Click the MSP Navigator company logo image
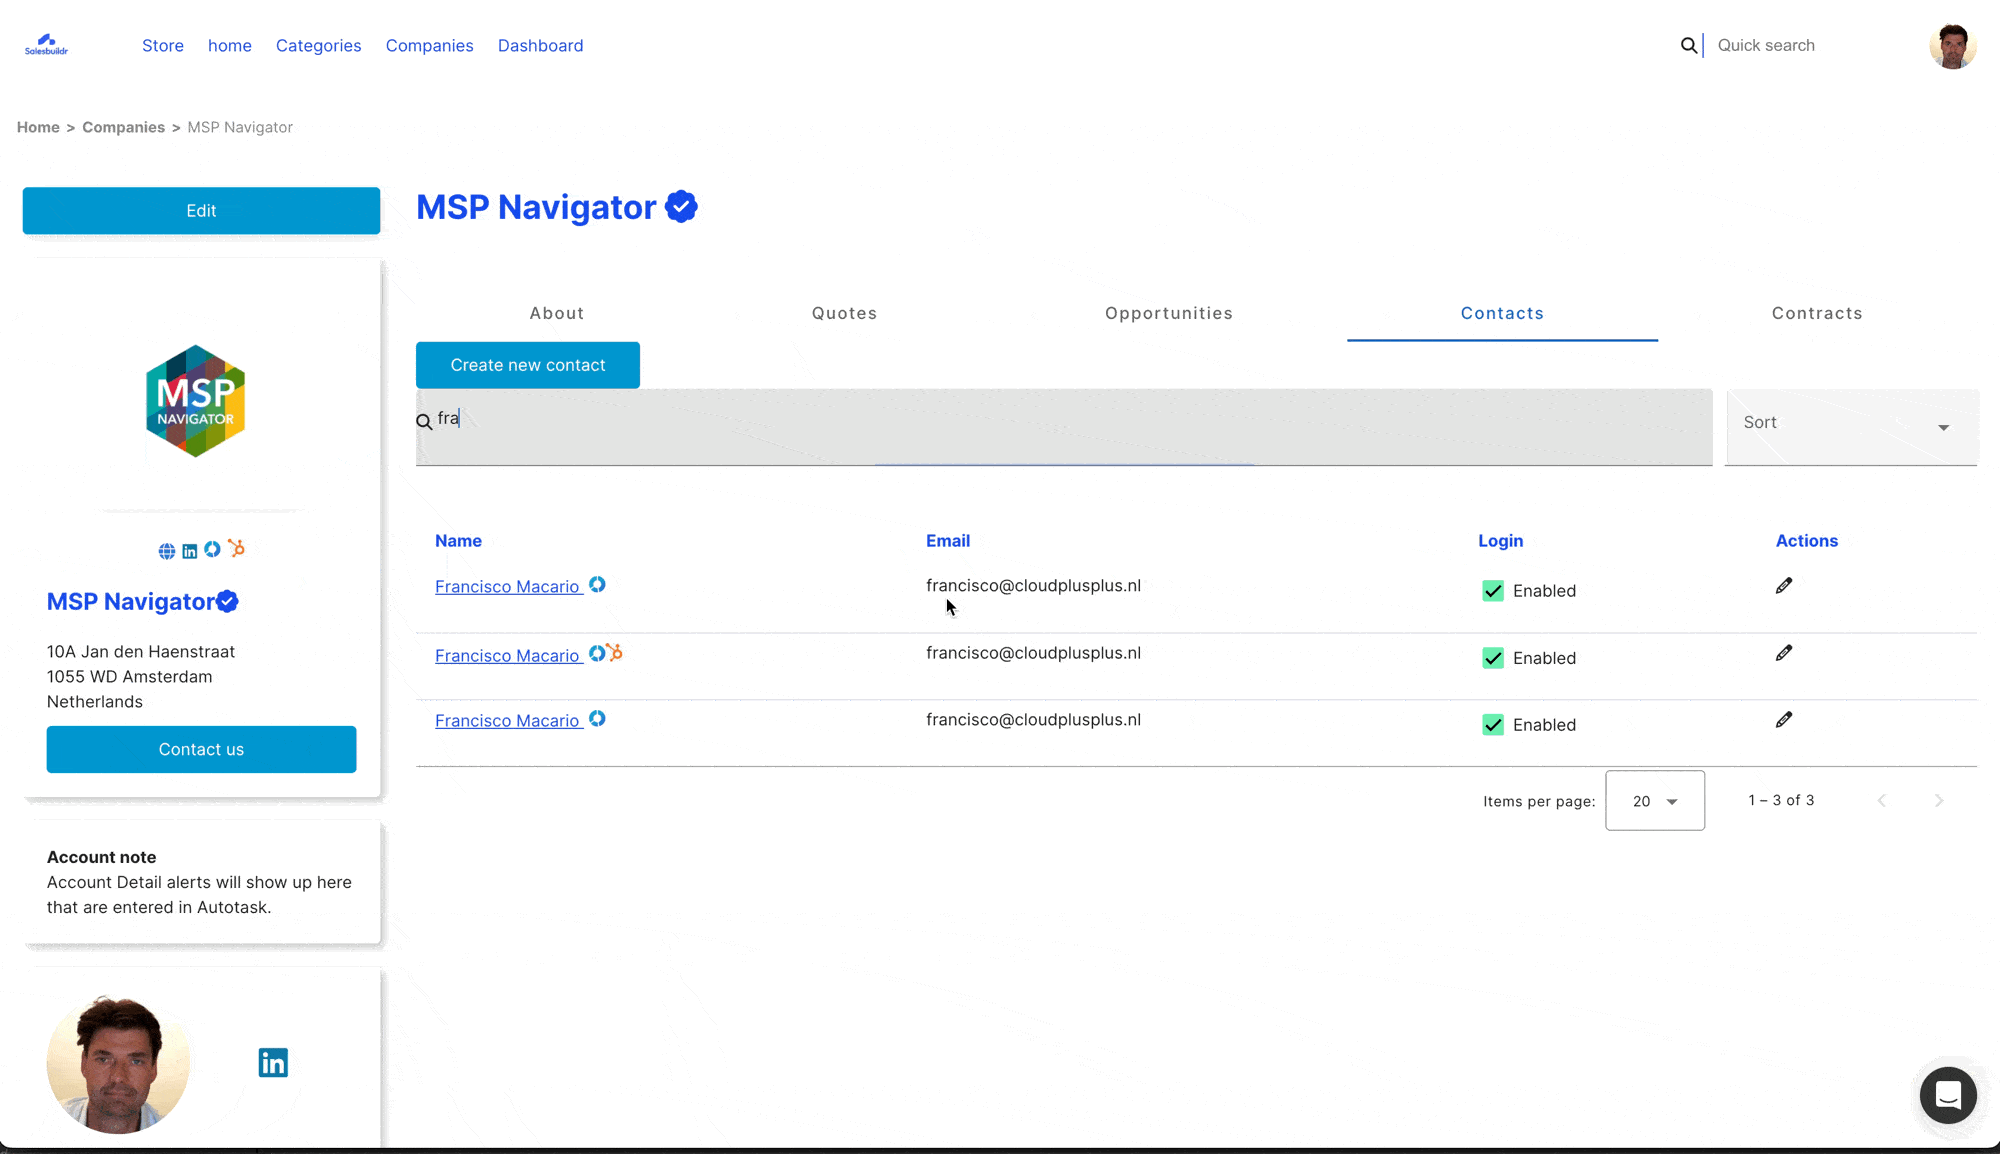 coord(196,401)
